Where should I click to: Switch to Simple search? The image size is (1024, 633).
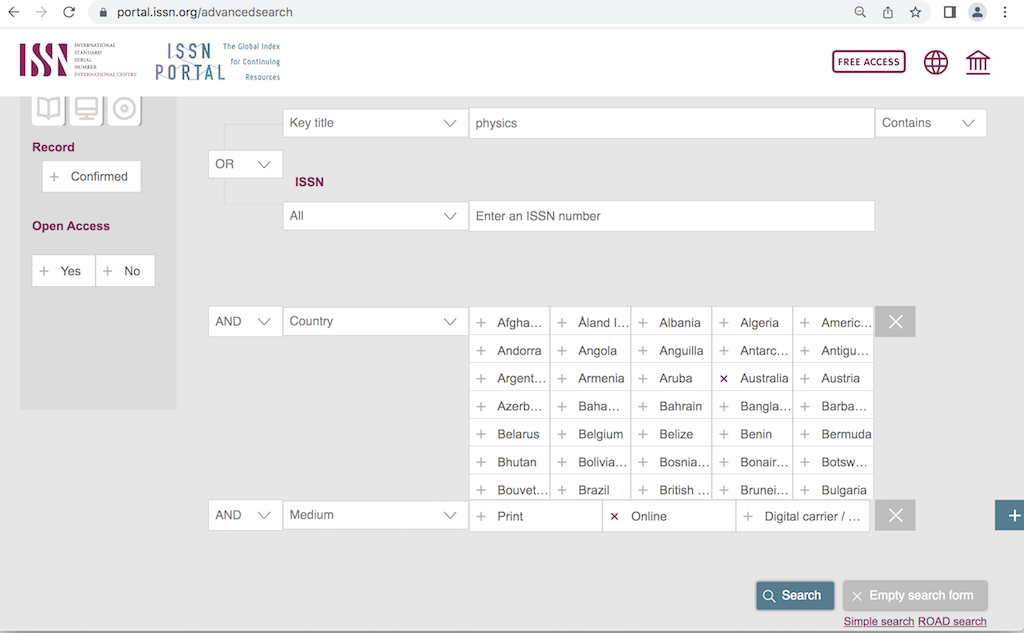[x=878, y=621]
